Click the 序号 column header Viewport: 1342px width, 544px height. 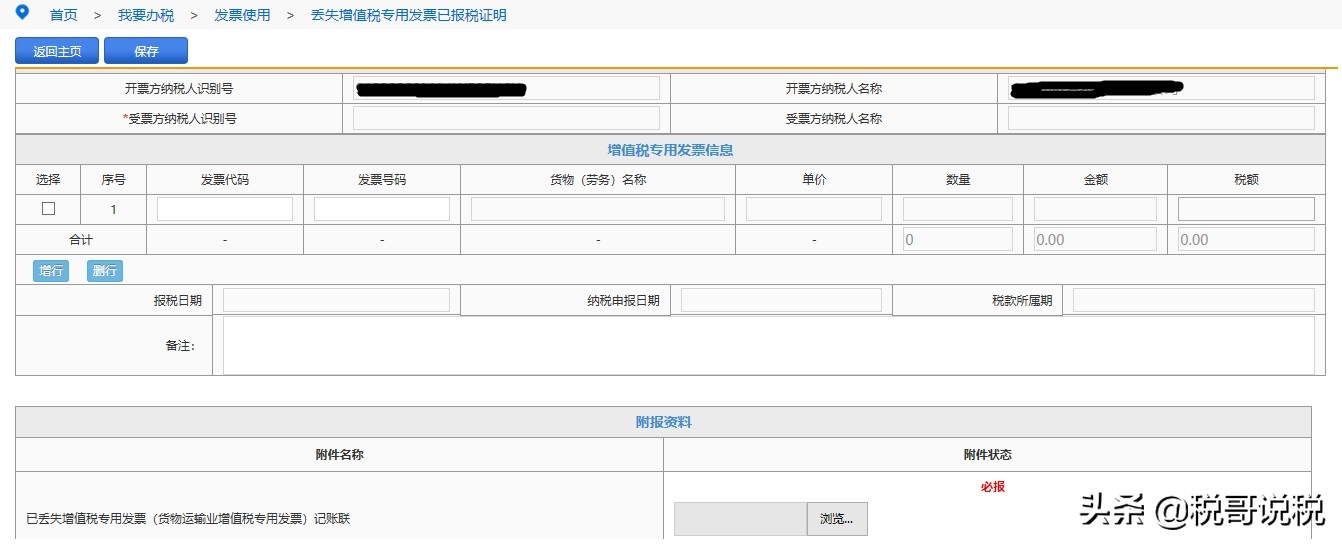113,180
